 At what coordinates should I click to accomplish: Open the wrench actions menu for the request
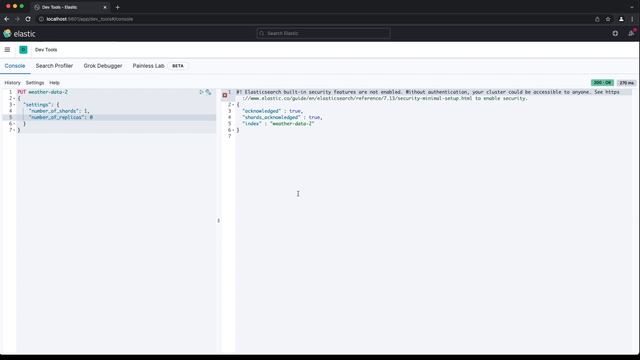point(208,92)
